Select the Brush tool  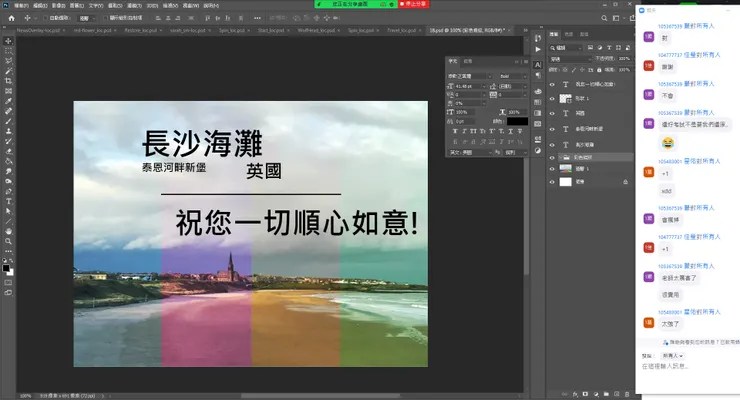coord(8,121)
